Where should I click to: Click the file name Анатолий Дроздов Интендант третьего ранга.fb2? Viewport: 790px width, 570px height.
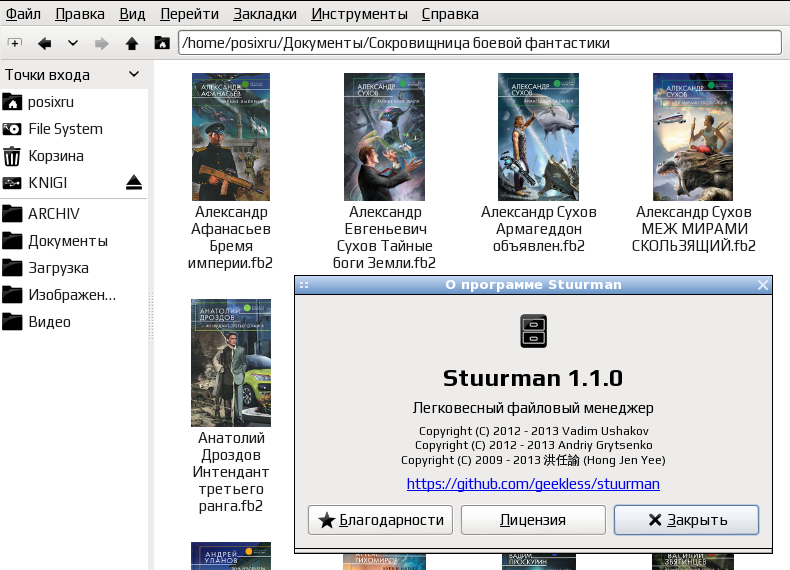tap(231, 472)
